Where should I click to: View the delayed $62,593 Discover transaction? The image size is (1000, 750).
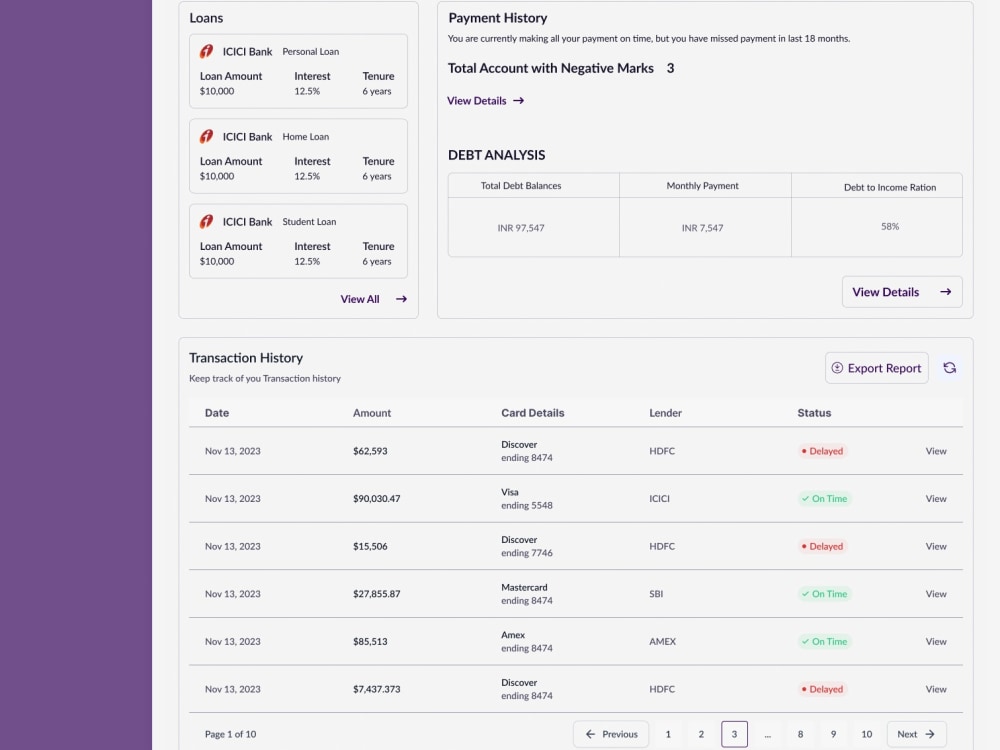(936, 451)
